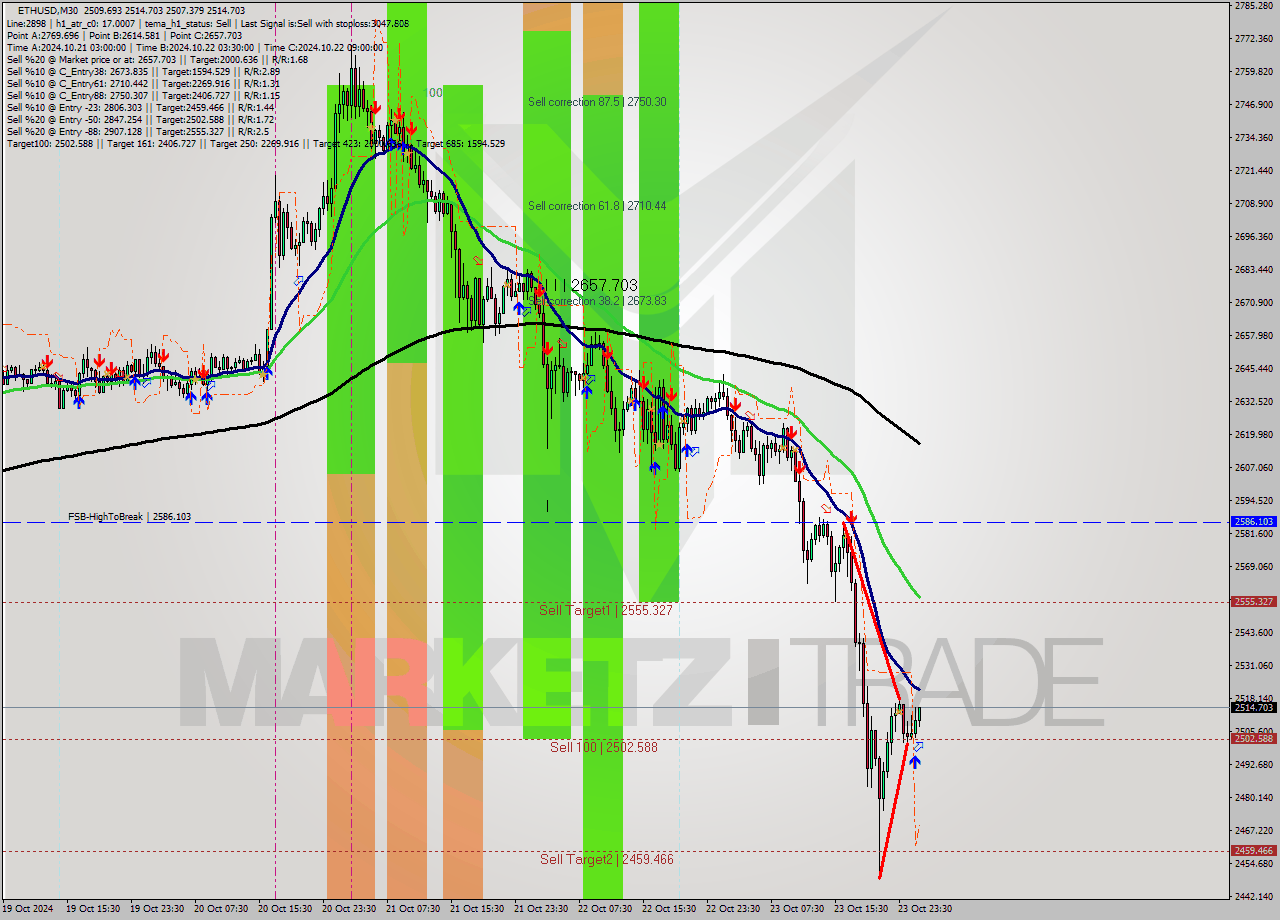Click the 2619.980 price axis value
This screenshot has width=1280, height=920.
tap(1254, 435)
